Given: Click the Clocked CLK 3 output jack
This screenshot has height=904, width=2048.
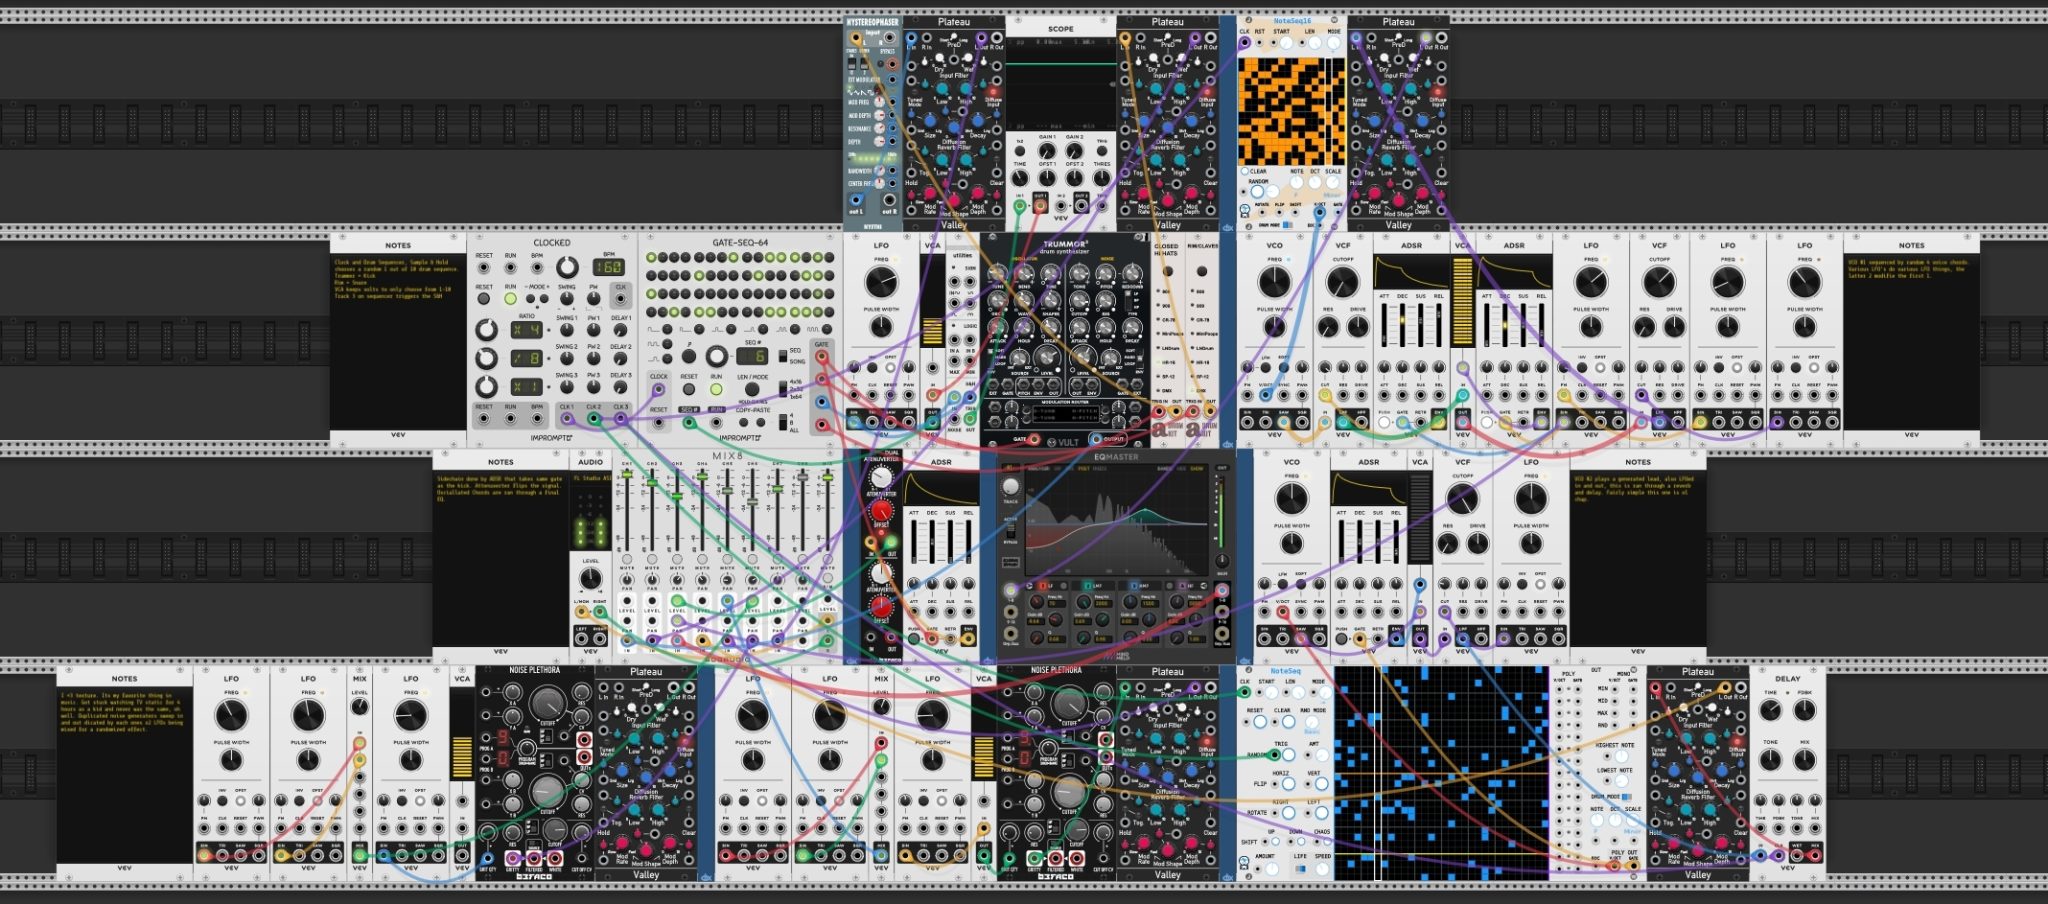Looking at the screenshot, I should point(621,418).
